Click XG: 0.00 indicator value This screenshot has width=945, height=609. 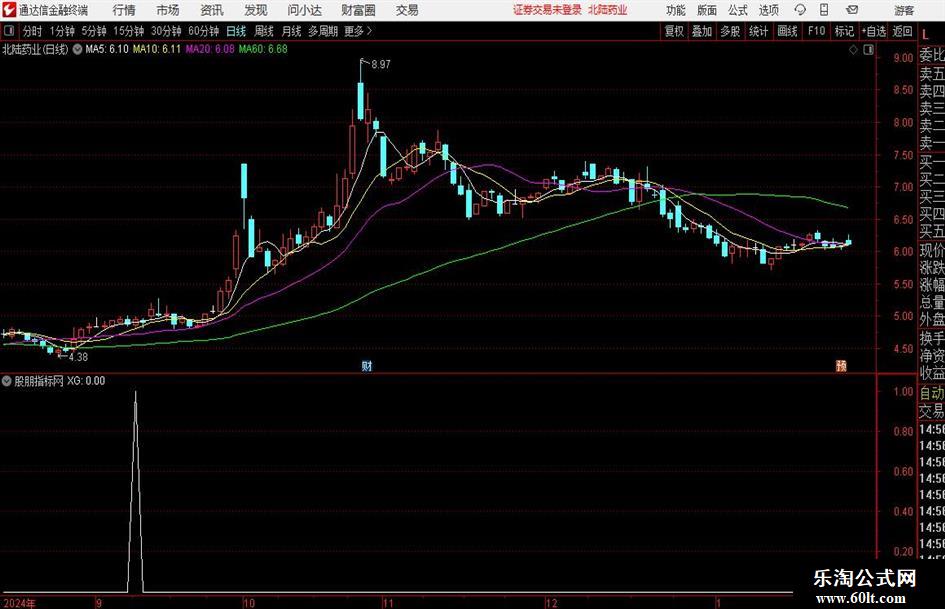[86, 381]
